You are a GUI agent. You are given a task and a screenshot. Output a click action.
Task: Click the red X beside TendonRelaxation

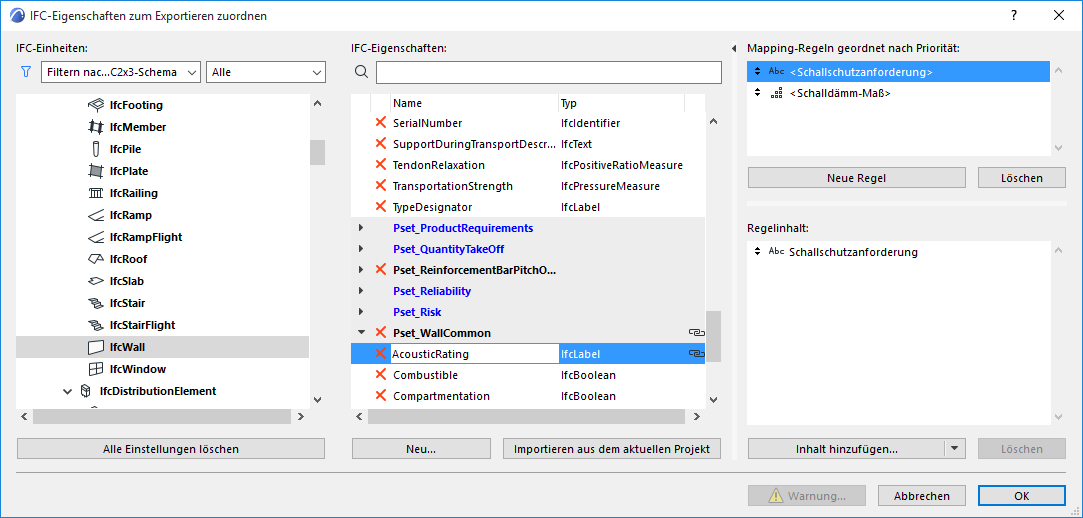coord(381,165)
